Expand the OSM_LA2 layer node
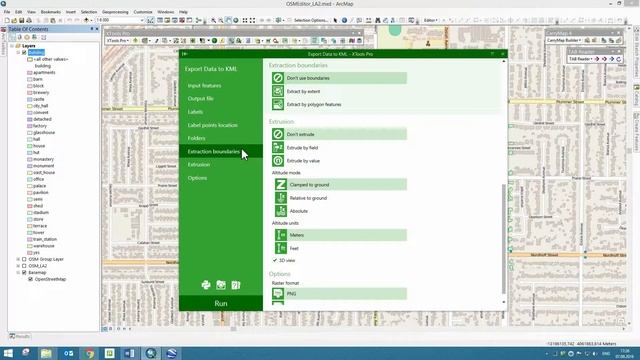This screenshot has width=640, height=360. [18, 266]
